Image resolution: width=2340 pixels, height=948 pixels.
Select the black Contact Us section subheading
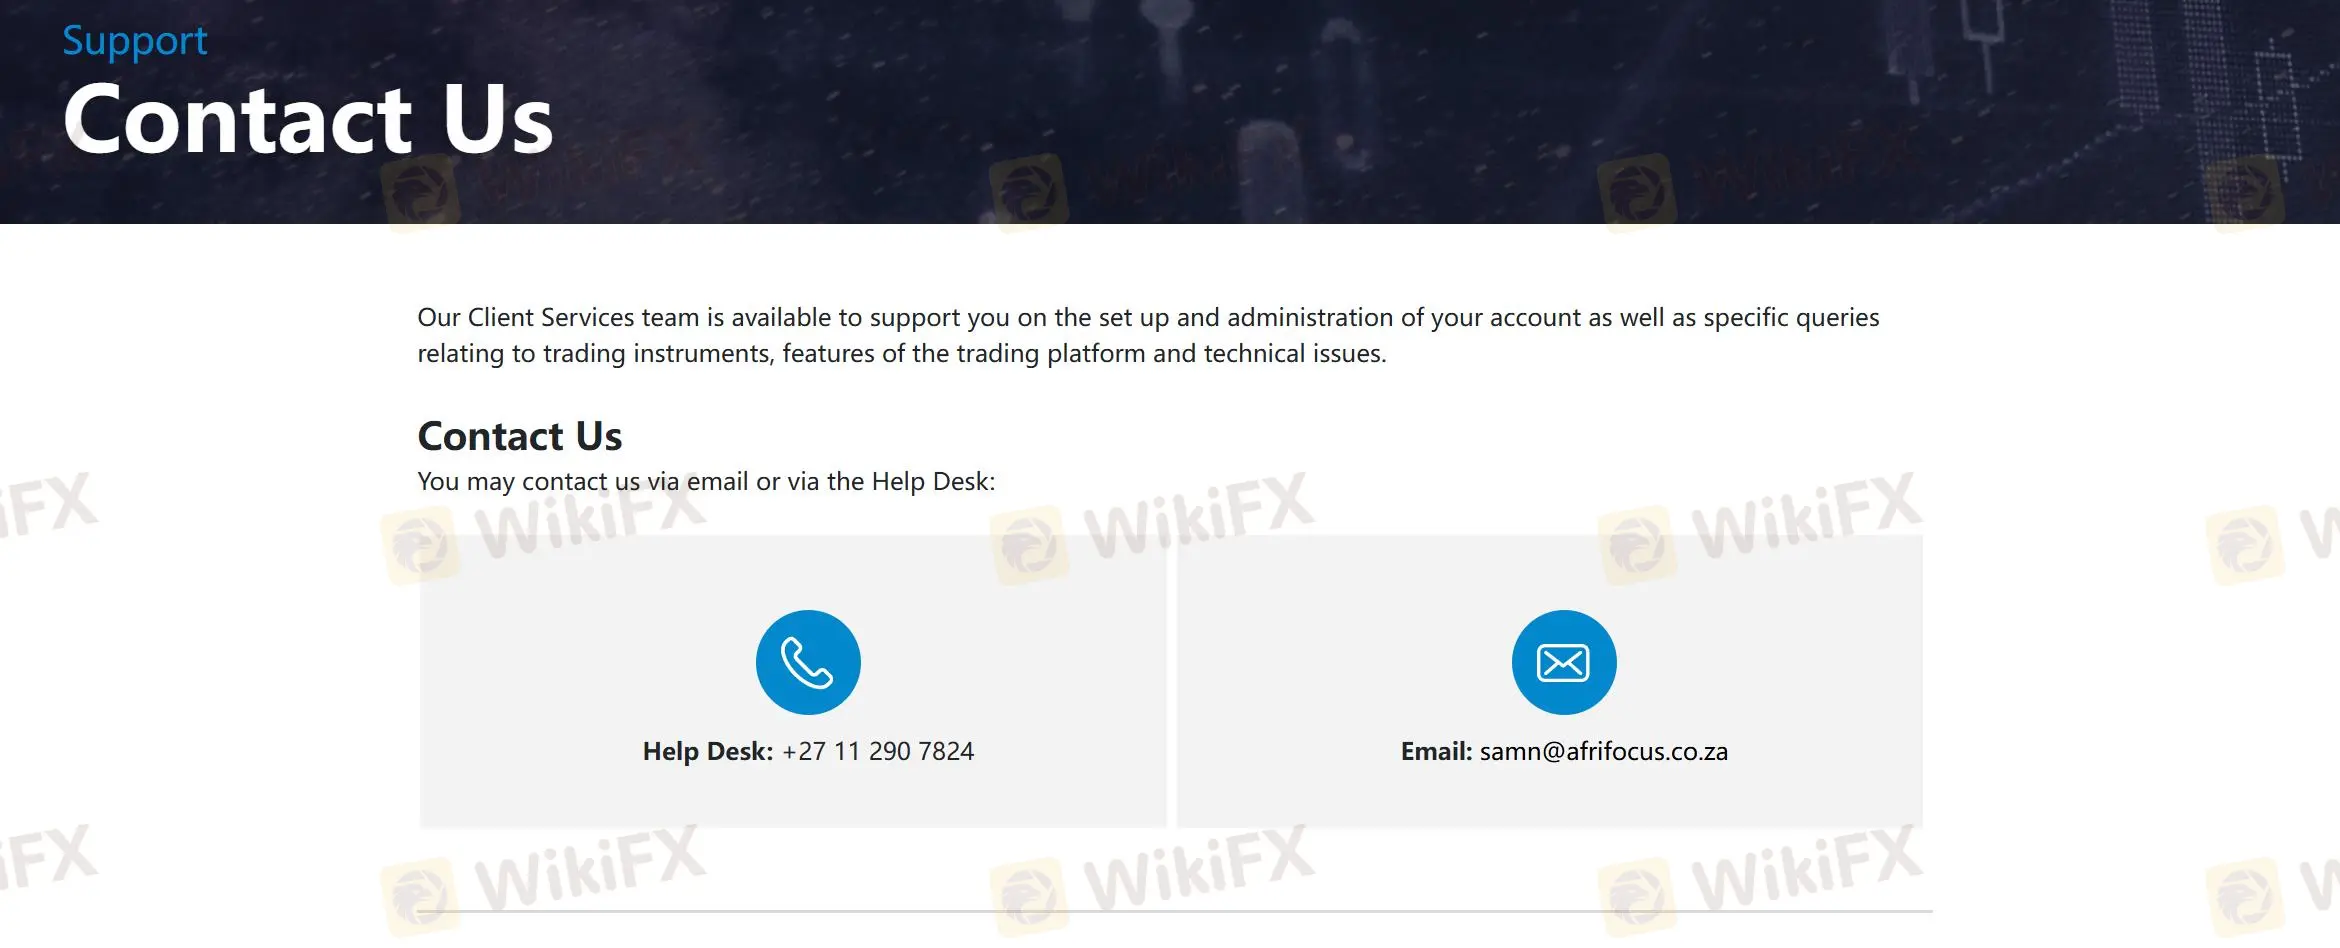pos(520,436)
